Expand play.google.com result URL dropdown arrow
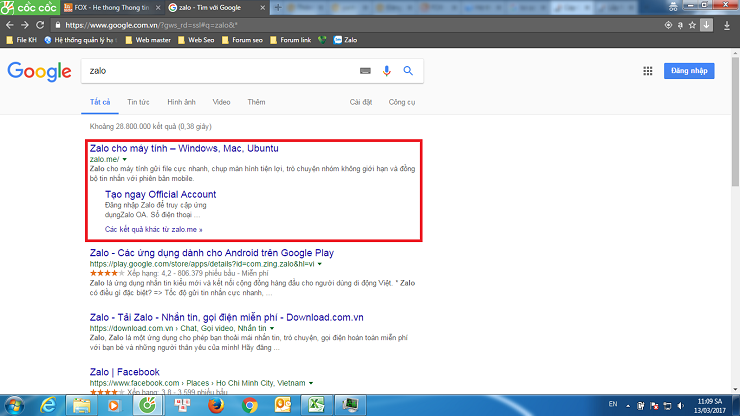740x416 pixels. tap(320, 264)
